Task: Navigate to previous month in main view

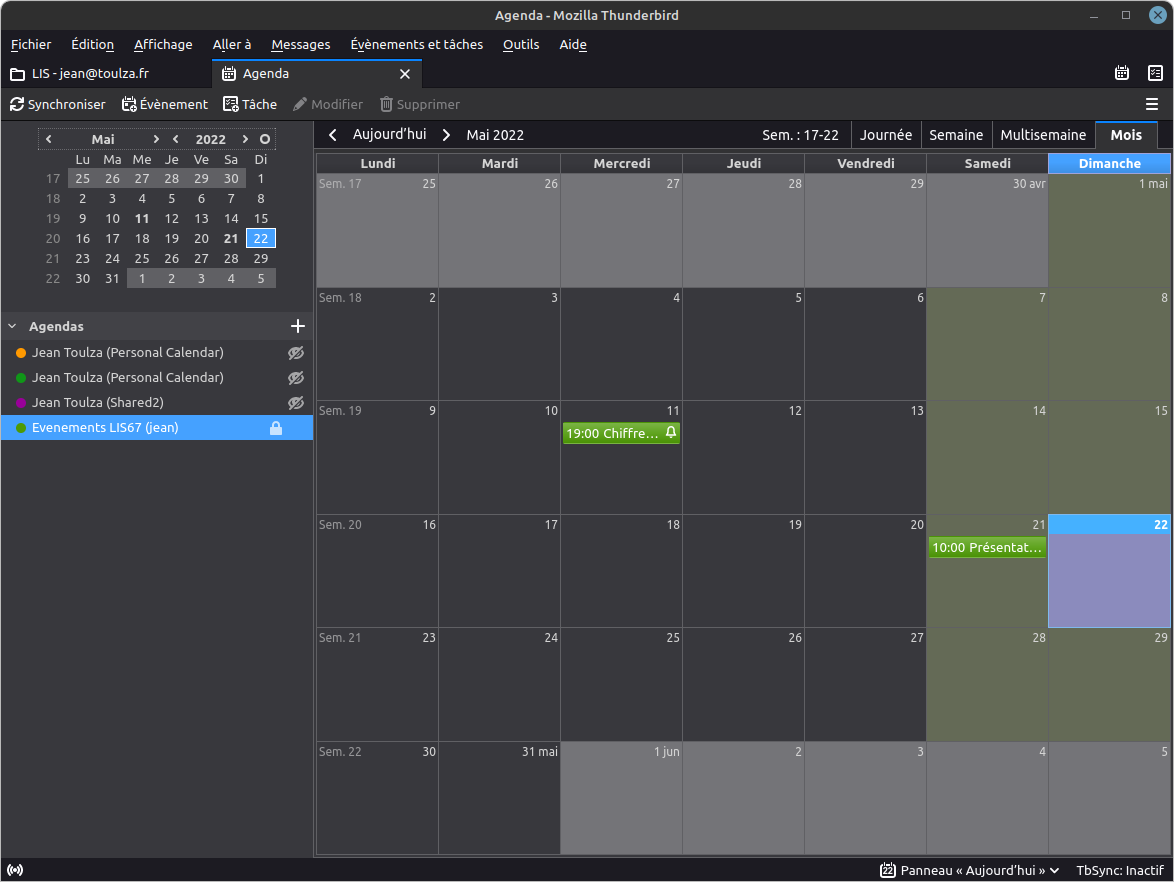Action: [x=332, y=135]
